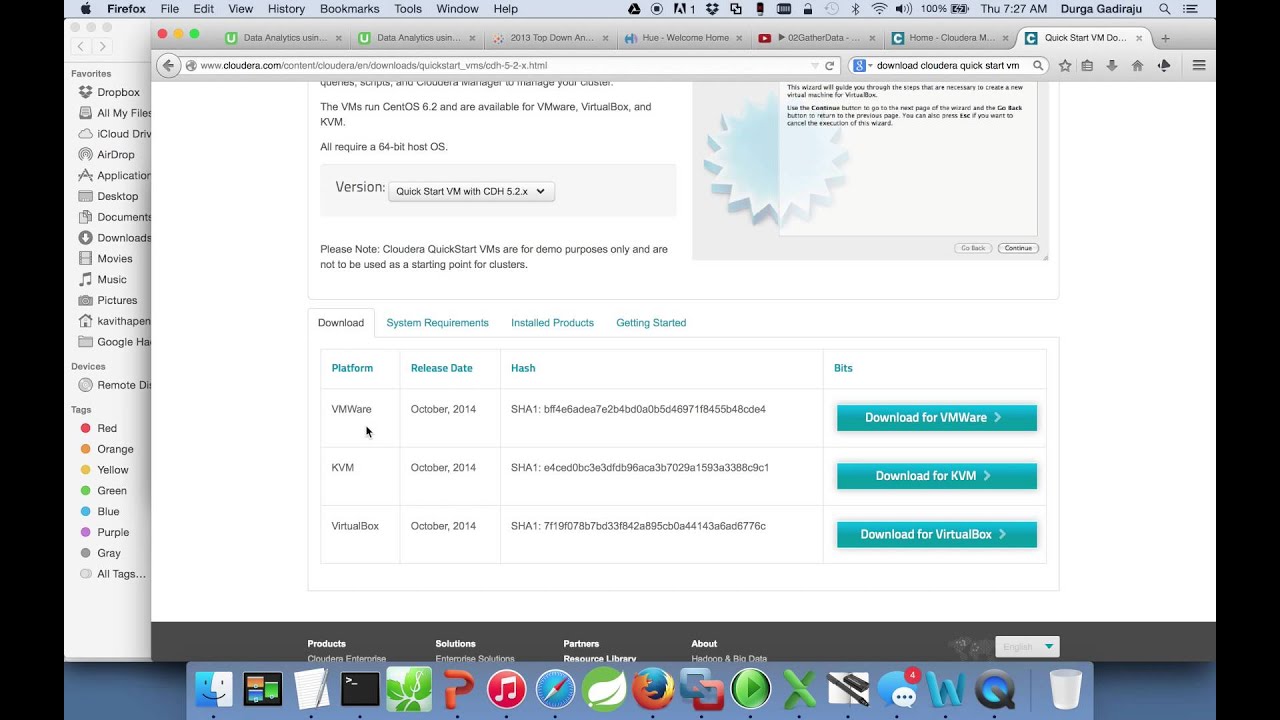Viewport: 1280px width, 720px height.
Task: Open Excel X icon in the dock
Action: (799, 689)
